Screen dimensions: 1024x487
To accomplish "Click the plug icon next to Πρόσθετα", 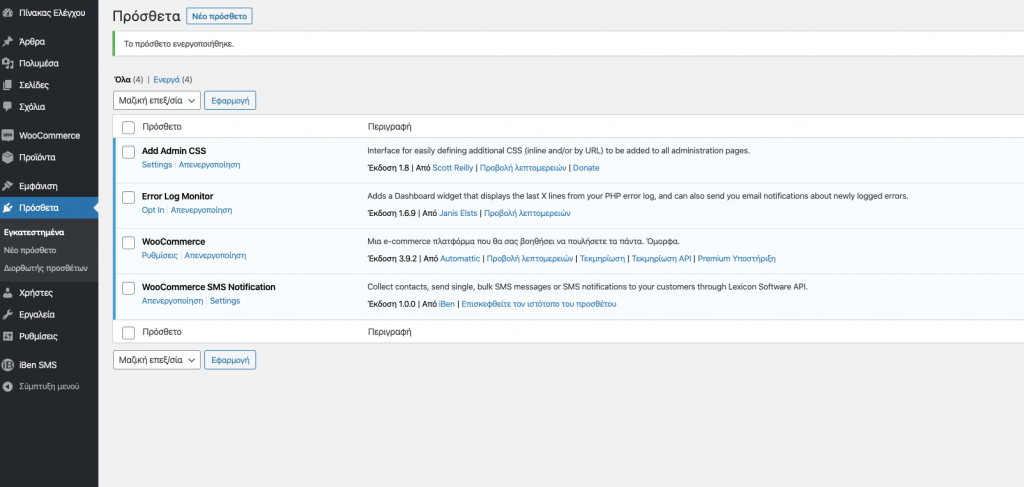I will tap(7, 208).
